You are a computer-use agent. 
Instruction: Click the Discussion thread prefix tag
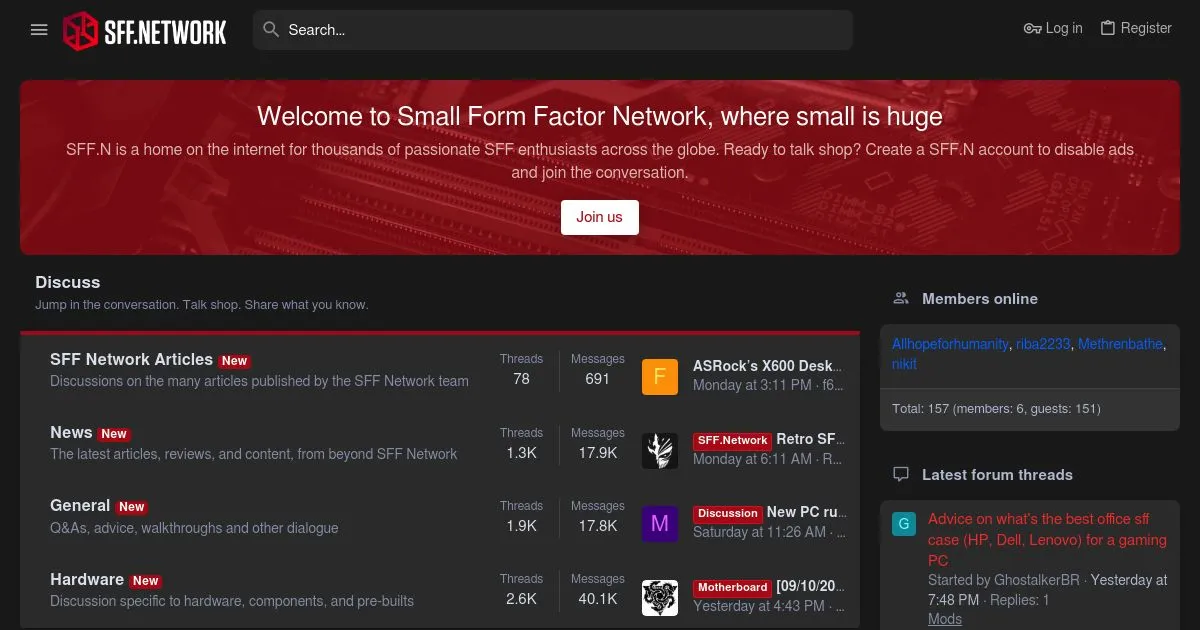(728, 513)
